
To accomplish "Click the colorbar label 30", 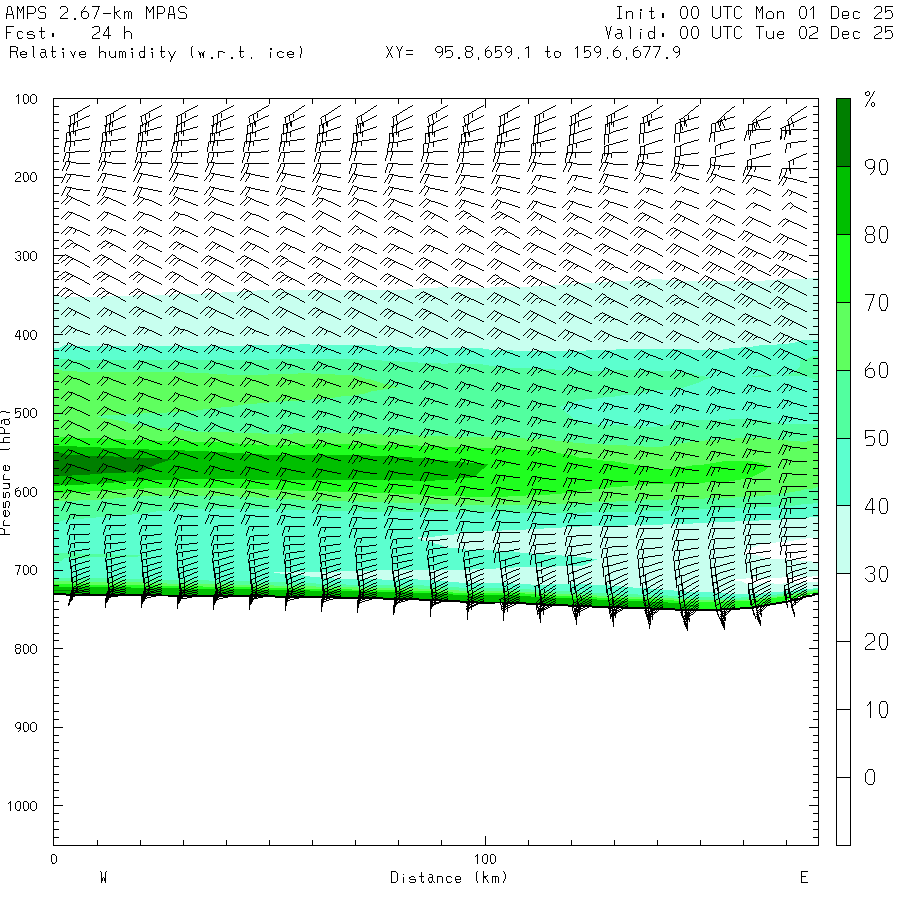I will pos(876,574).
